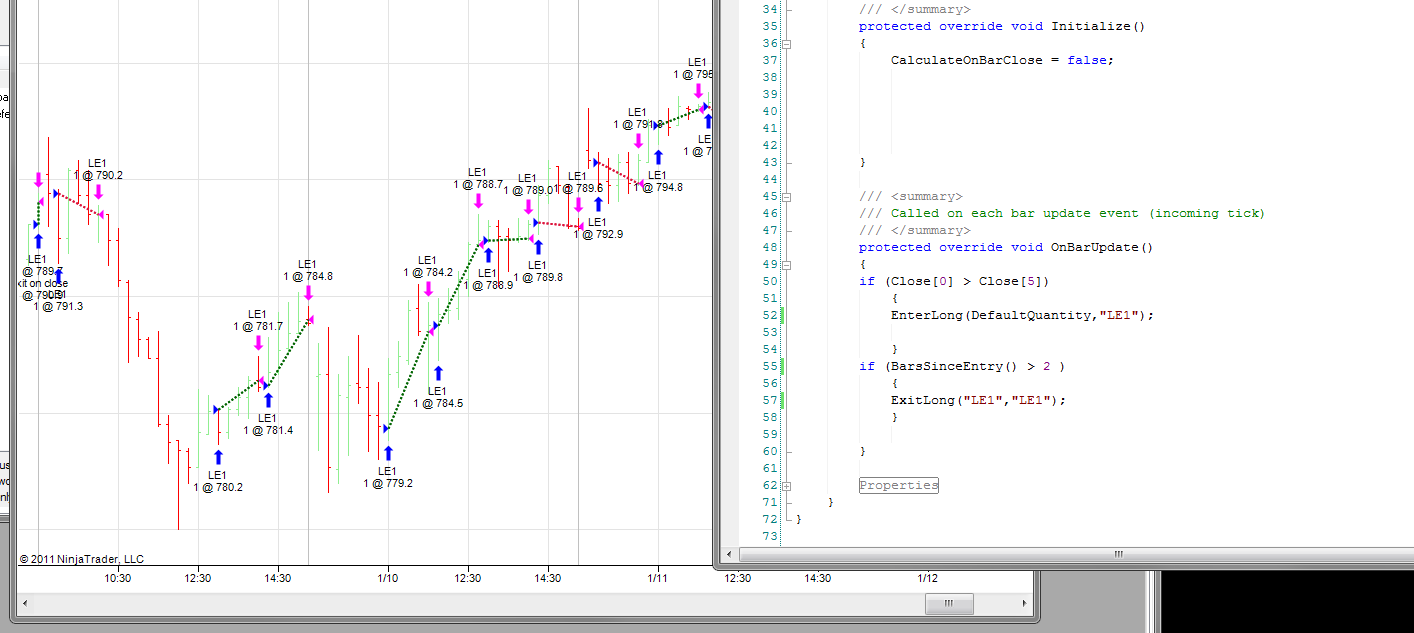This screenshot has height=633, width=1414.
Task: Click line number 52 in the margin
Action: 769,315
